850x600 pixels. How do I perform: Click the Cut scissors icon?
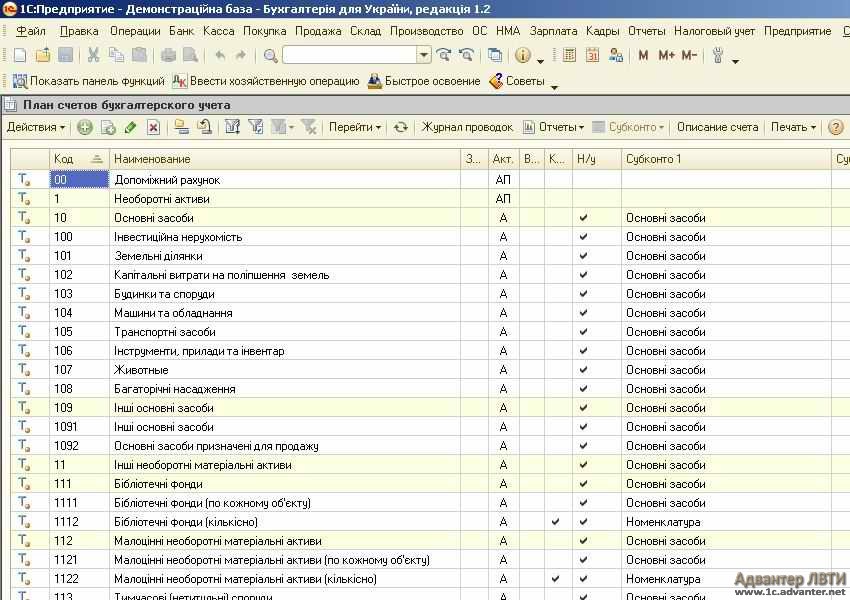point(93,55)
